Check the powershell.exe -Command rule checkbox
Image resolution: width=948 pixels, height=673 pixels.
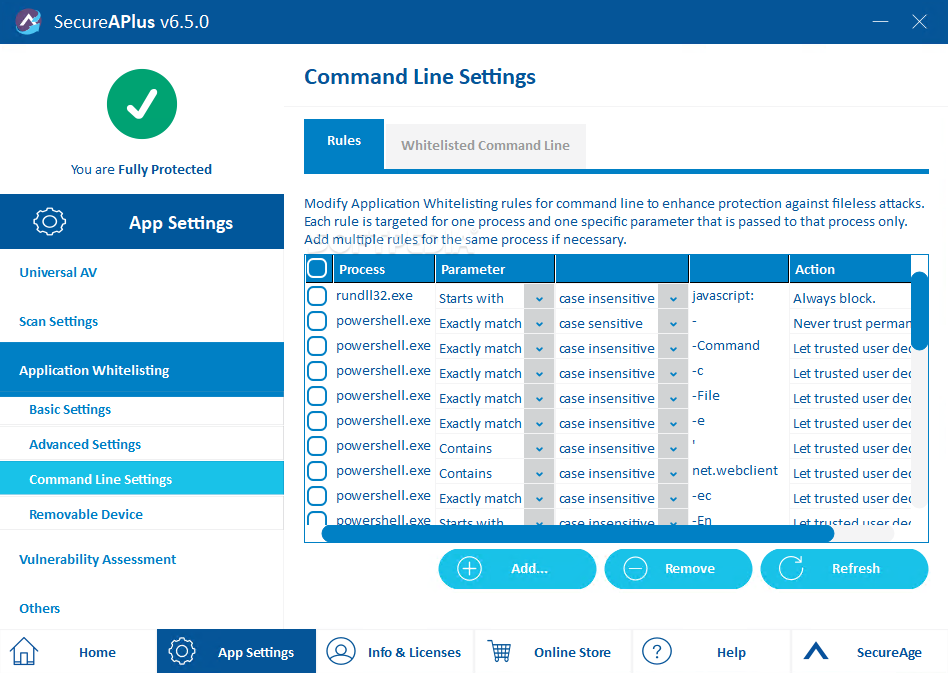point(317,346)
